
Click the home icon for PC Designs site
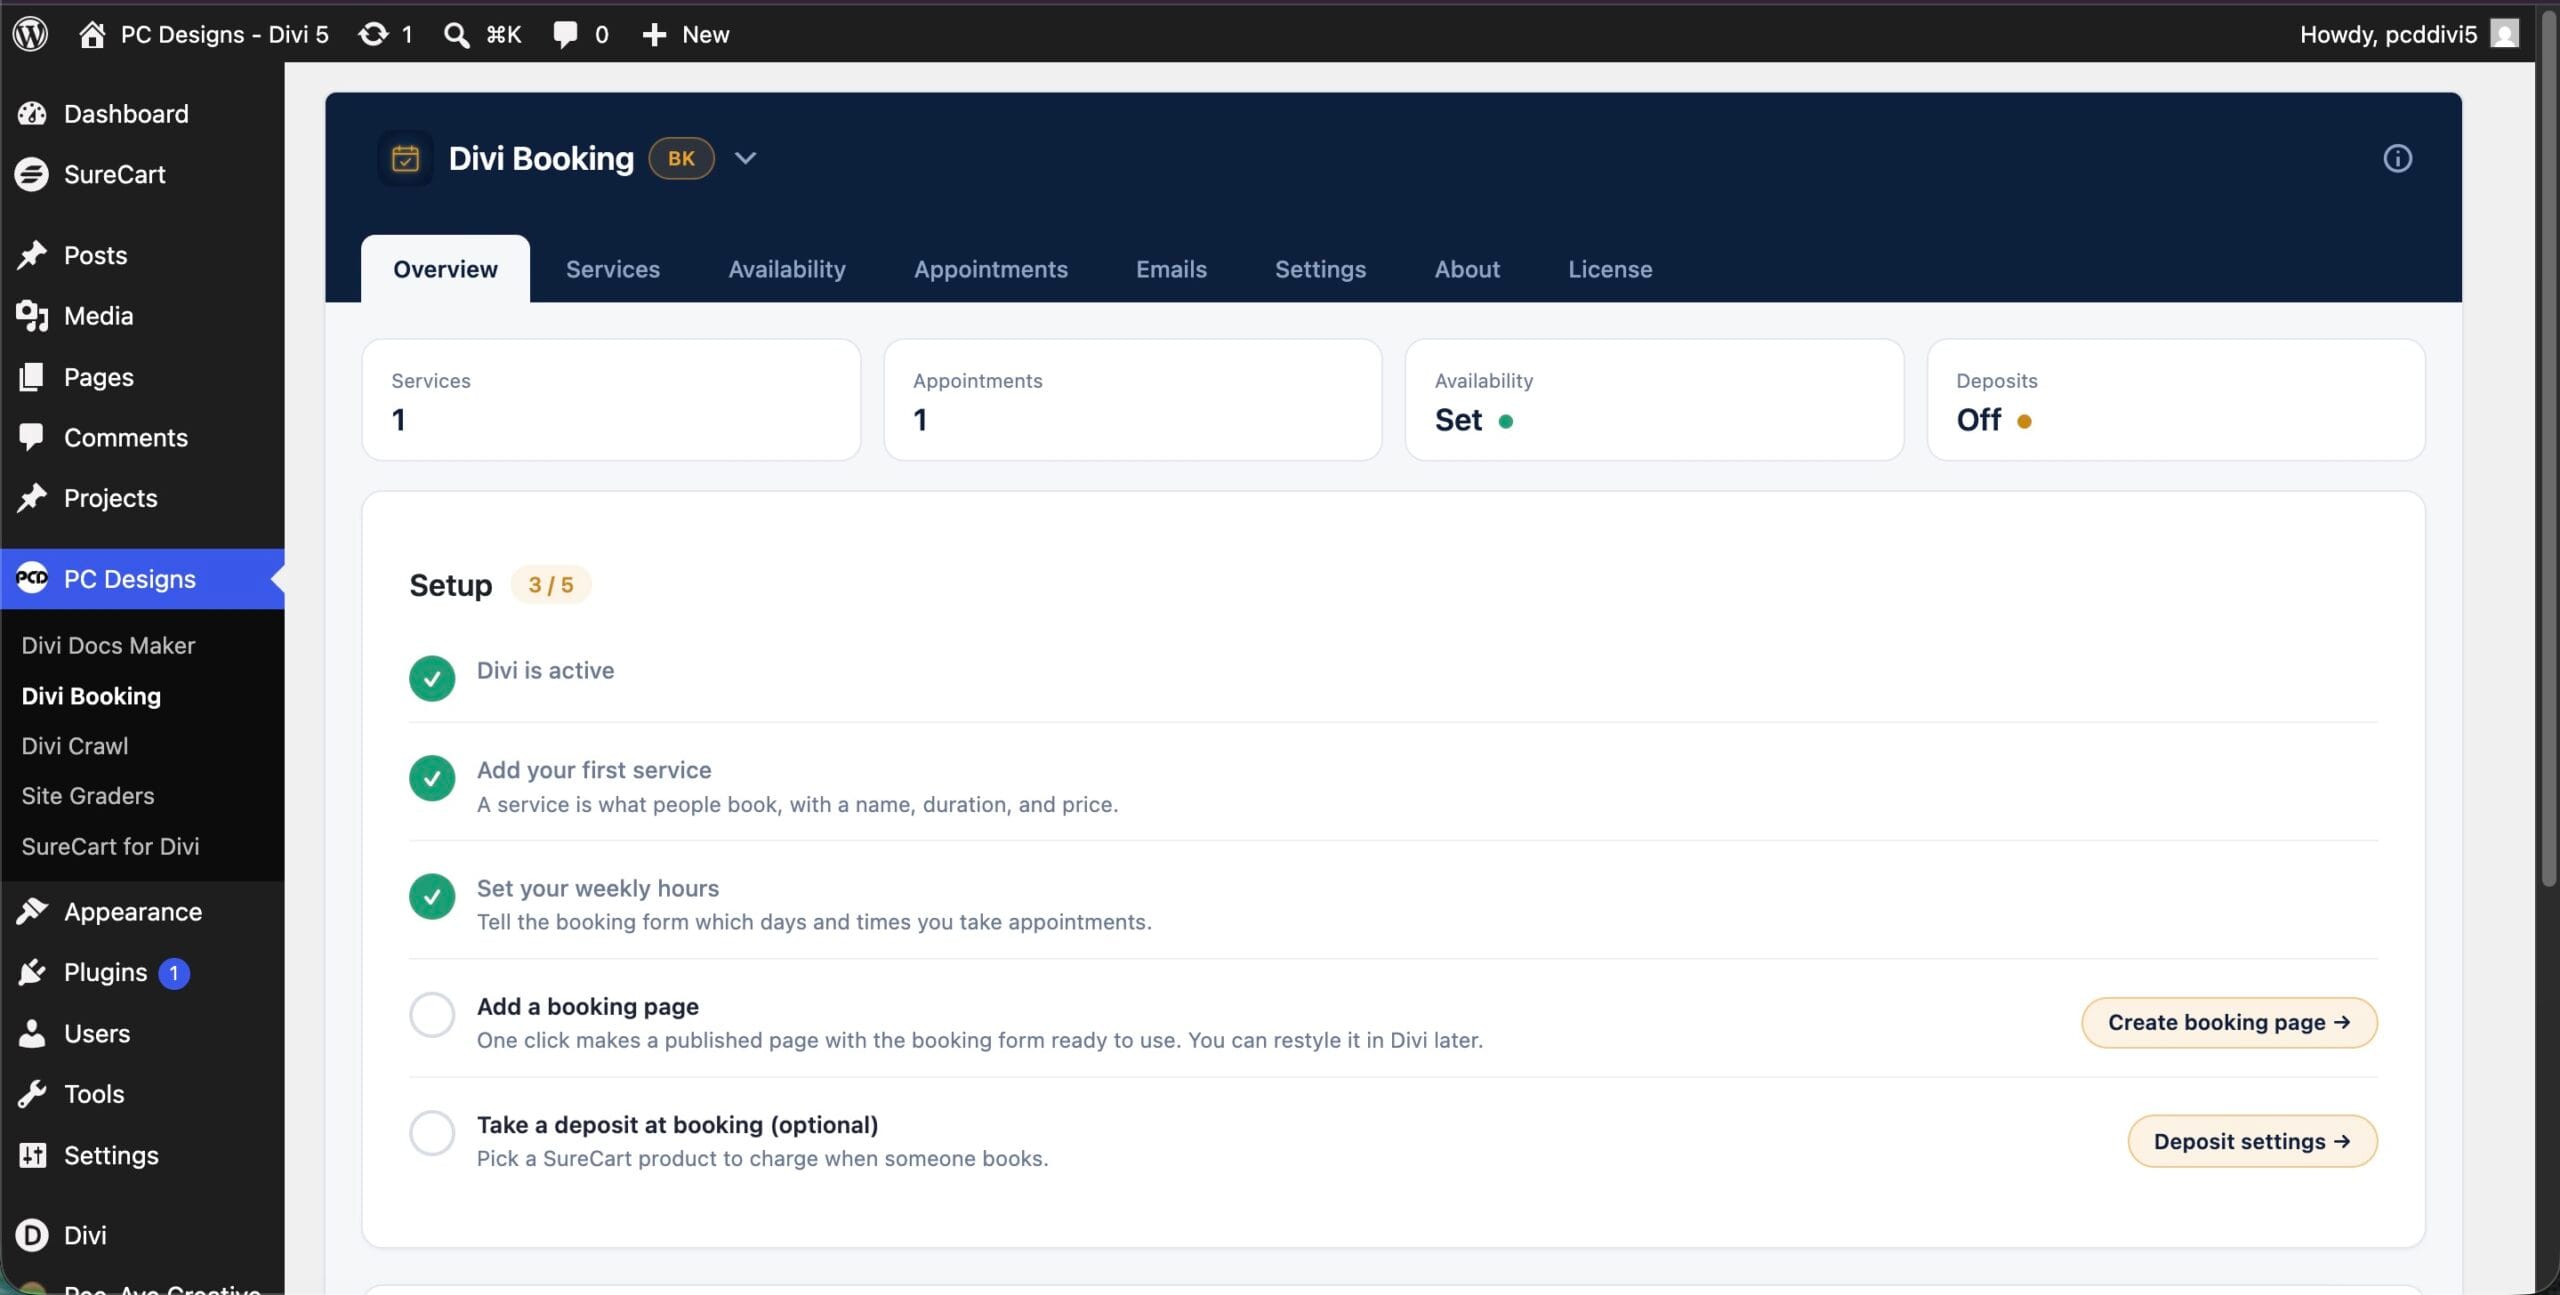click(92, 34)
